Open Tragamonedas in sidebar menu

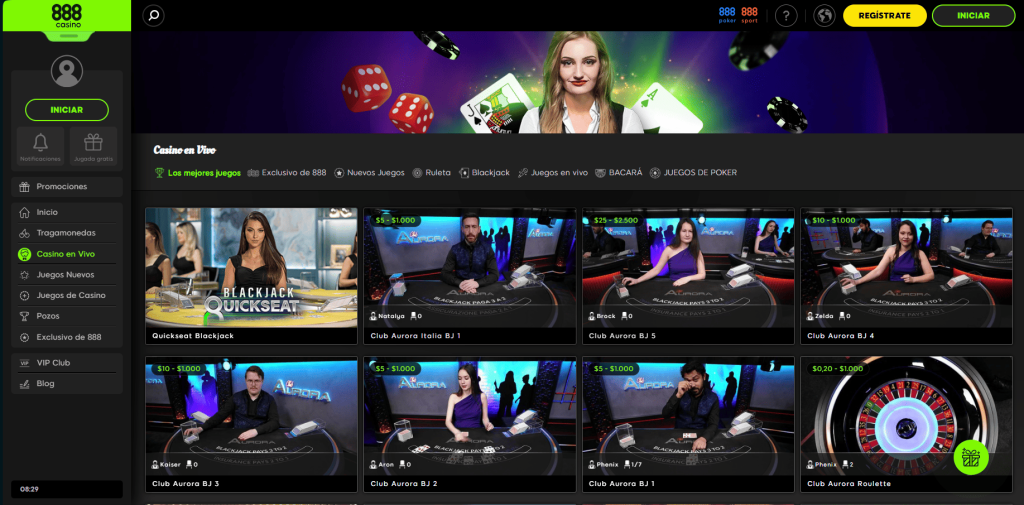click(67, 233)
